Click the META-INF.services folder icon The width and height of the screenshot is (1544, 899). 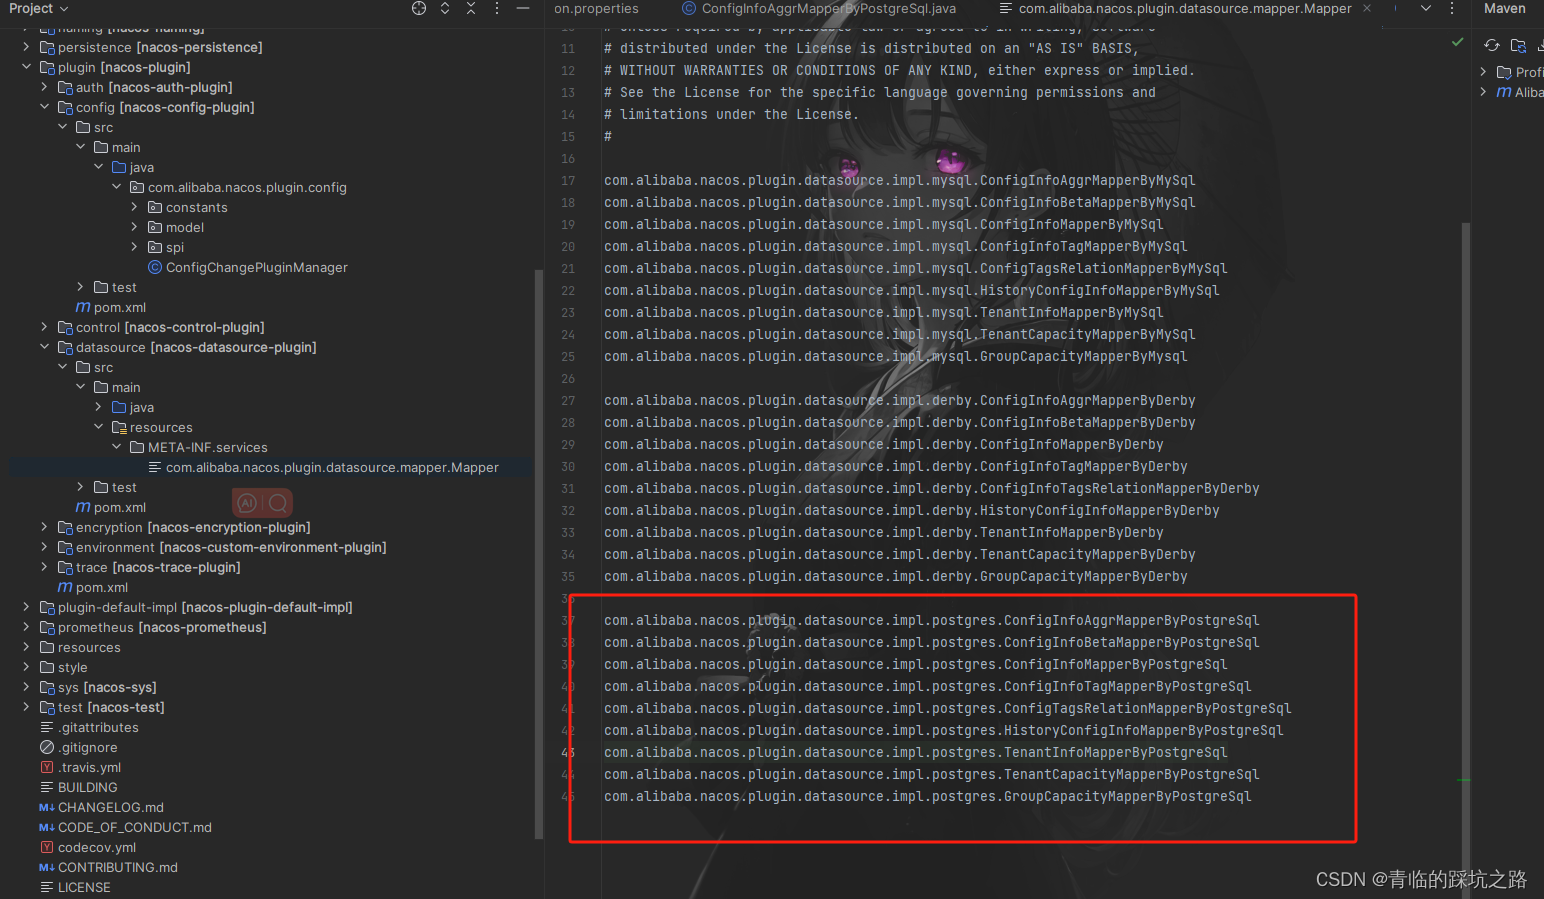pyautogui.click(x=137, y=447)
